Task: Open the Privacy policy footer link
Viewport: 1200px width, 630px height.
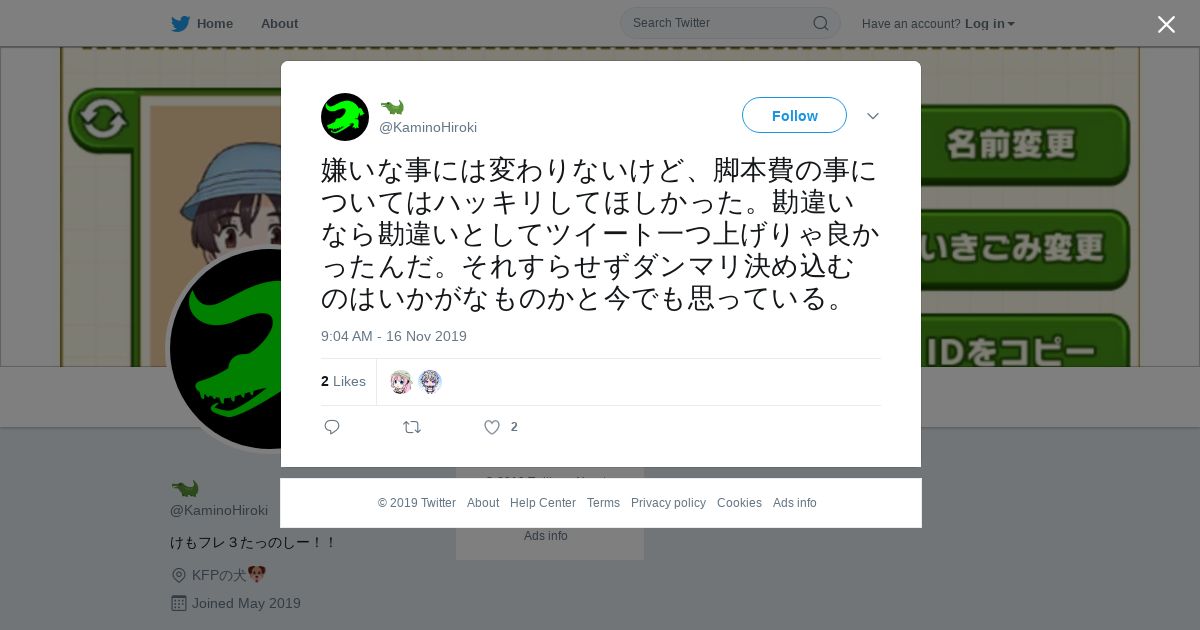Action: (x=668, y=503)
